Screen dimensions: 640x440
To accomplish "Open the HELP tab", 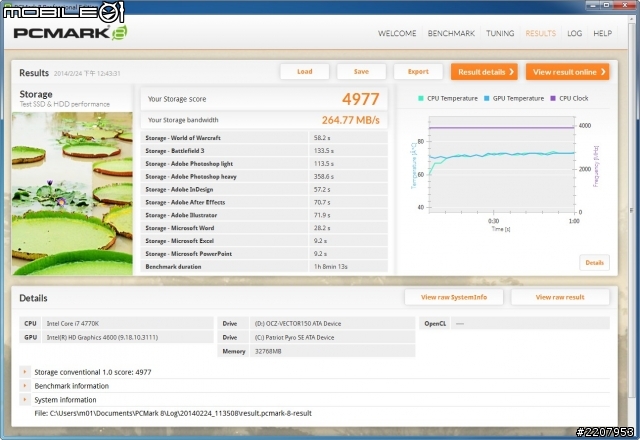I will coord(602,33).
